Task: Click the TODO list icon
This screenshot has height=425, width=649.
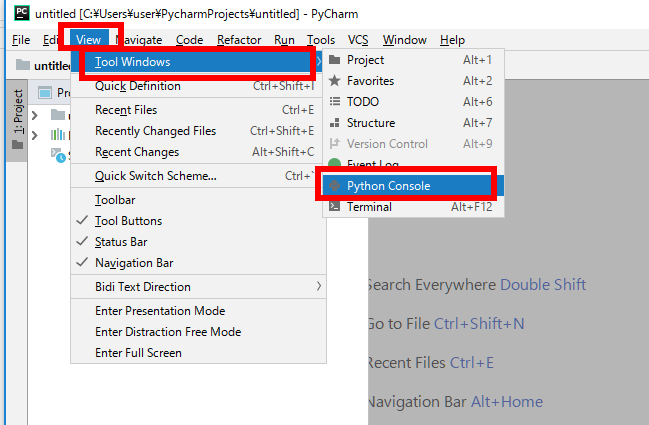Action: [334, 101]
